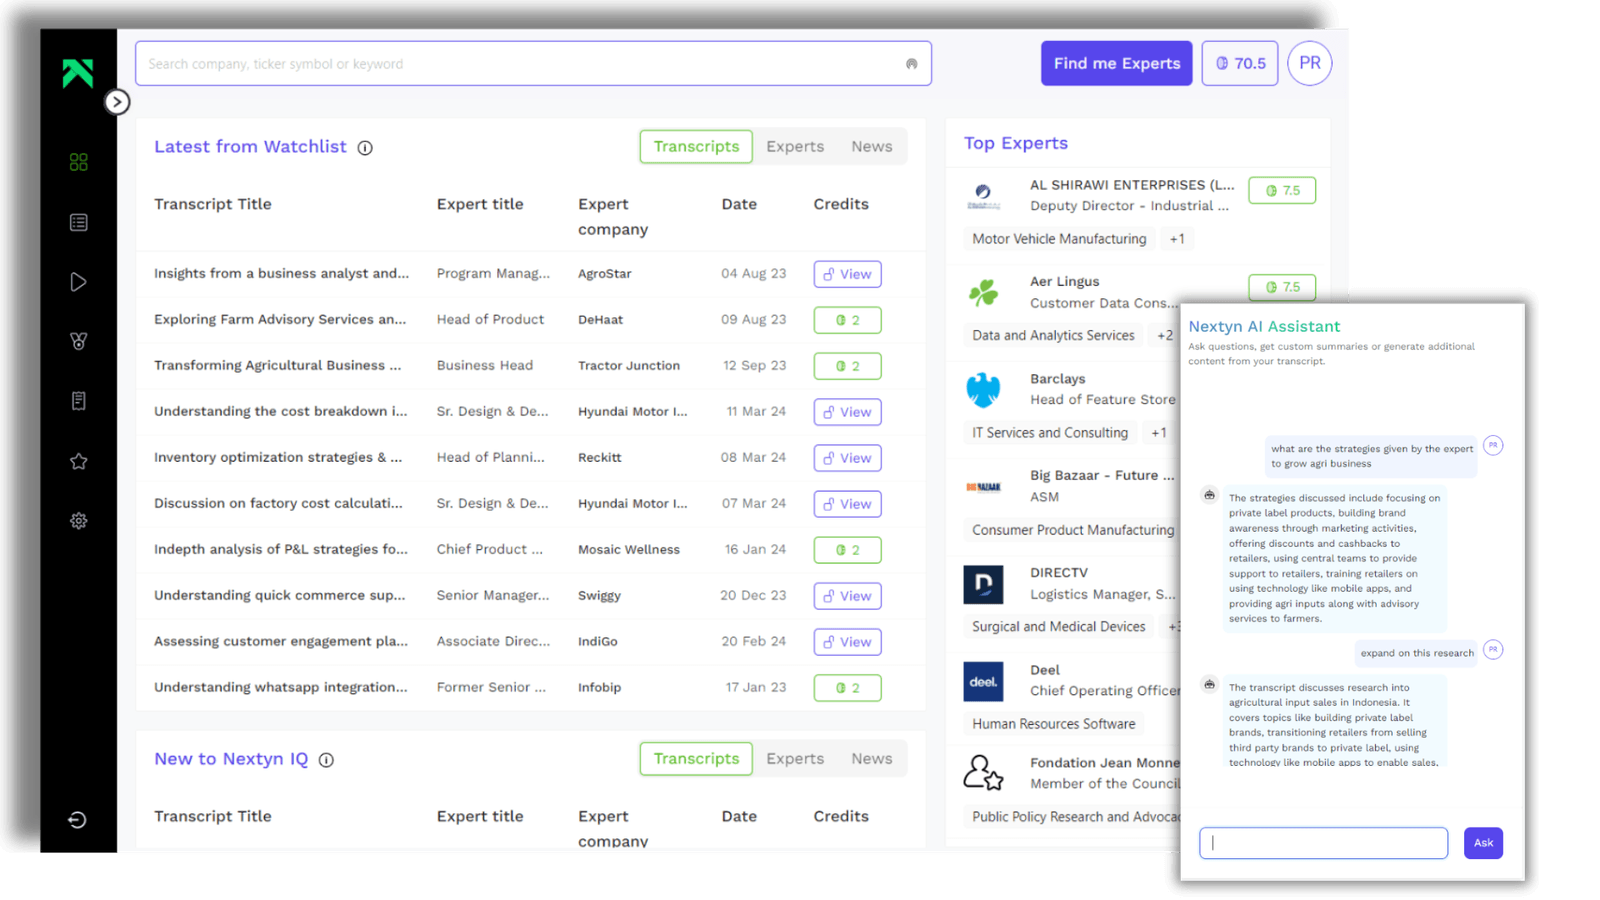The width and height of the screenshot is (1600, 900).
Task: Click the expert badge icon in the sidebar
Action: point(78,341)
